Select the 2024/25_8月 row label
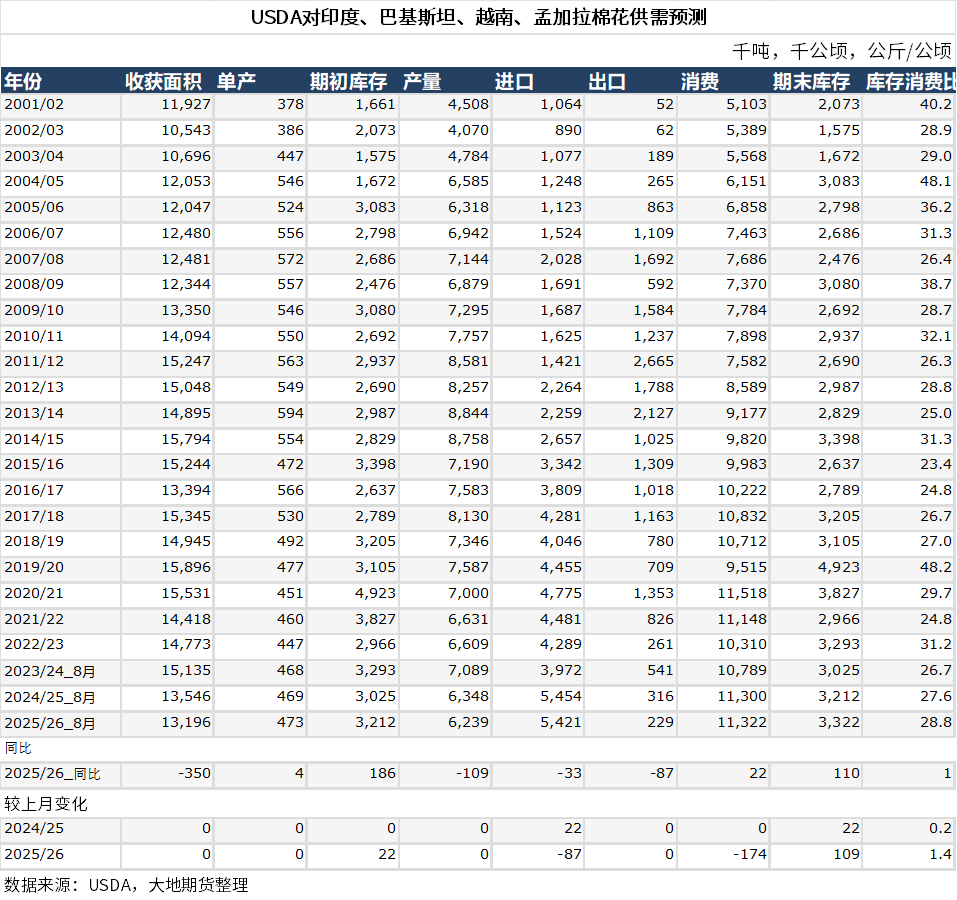Image resolution: width=957 pixels, height=900 pixels. 50,697
